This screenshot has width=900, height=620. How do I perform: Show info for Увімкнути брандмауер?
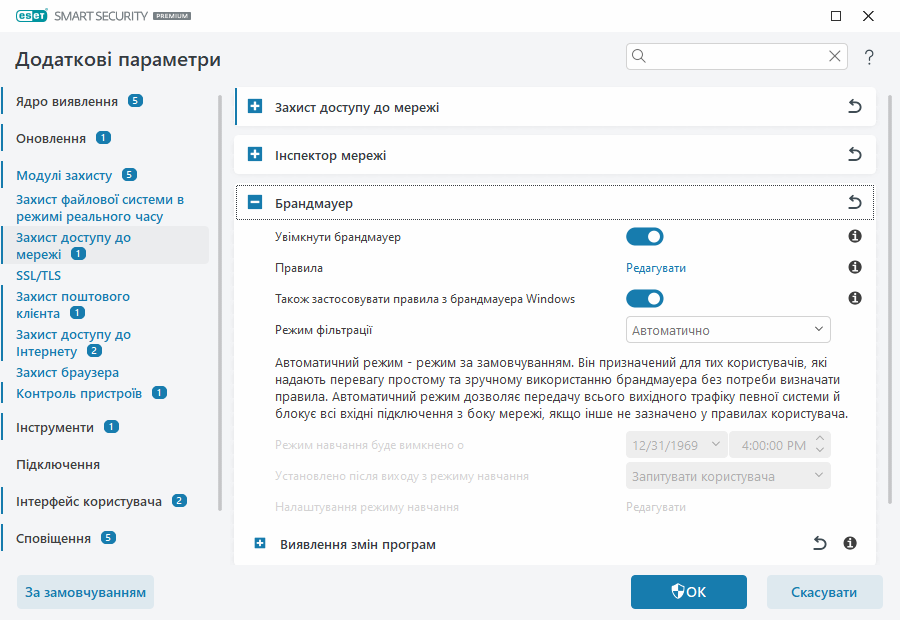click(855, 237)
